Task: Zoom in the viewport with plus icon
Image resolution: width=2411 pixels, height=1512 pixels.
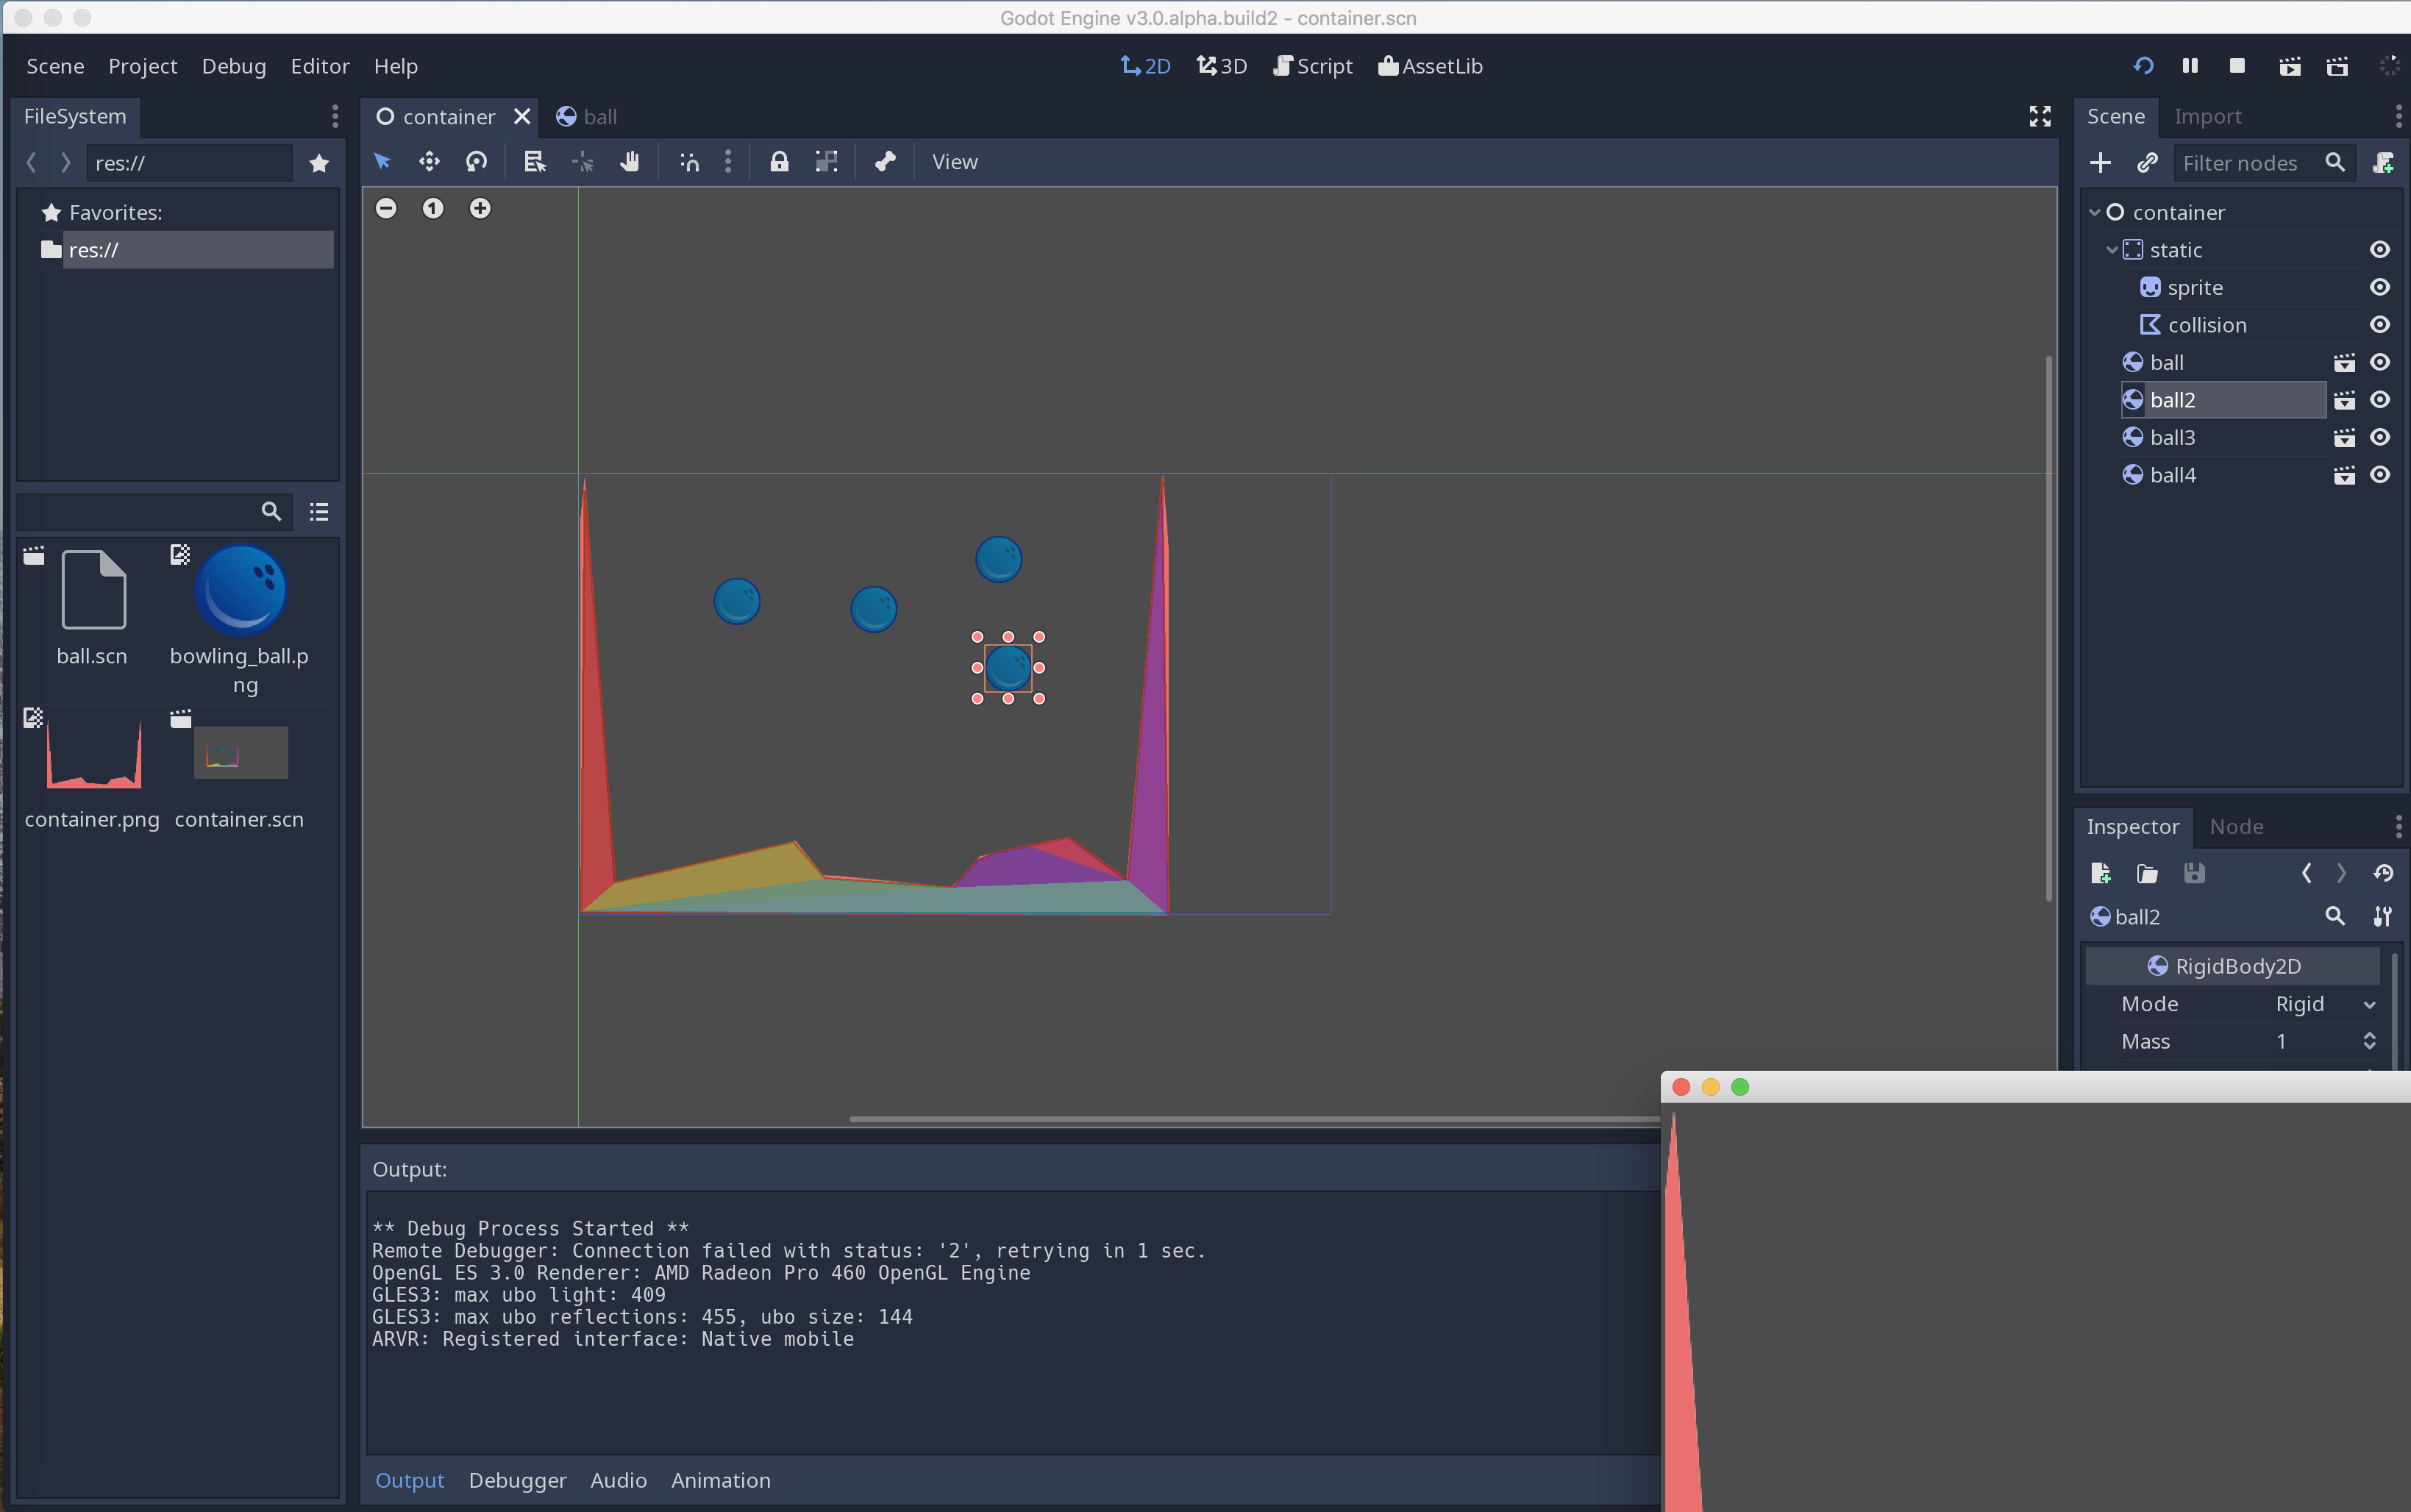Action: 480,208
